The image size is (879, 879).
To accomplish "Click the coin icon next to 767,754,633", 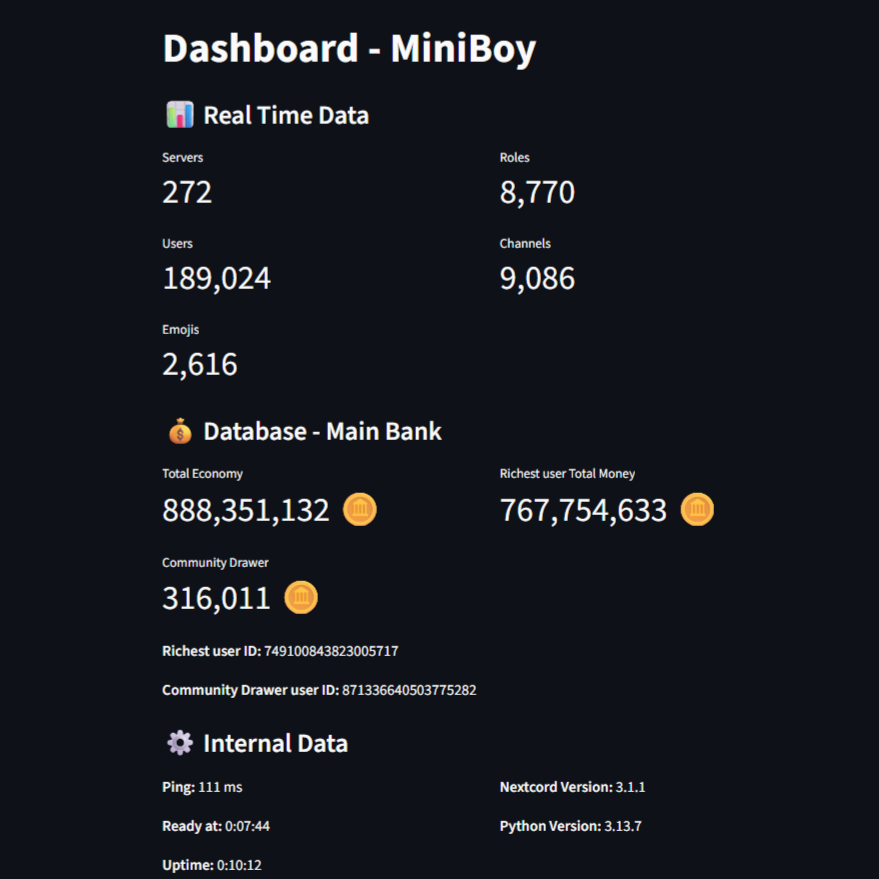I will click(x=697, y=510).
